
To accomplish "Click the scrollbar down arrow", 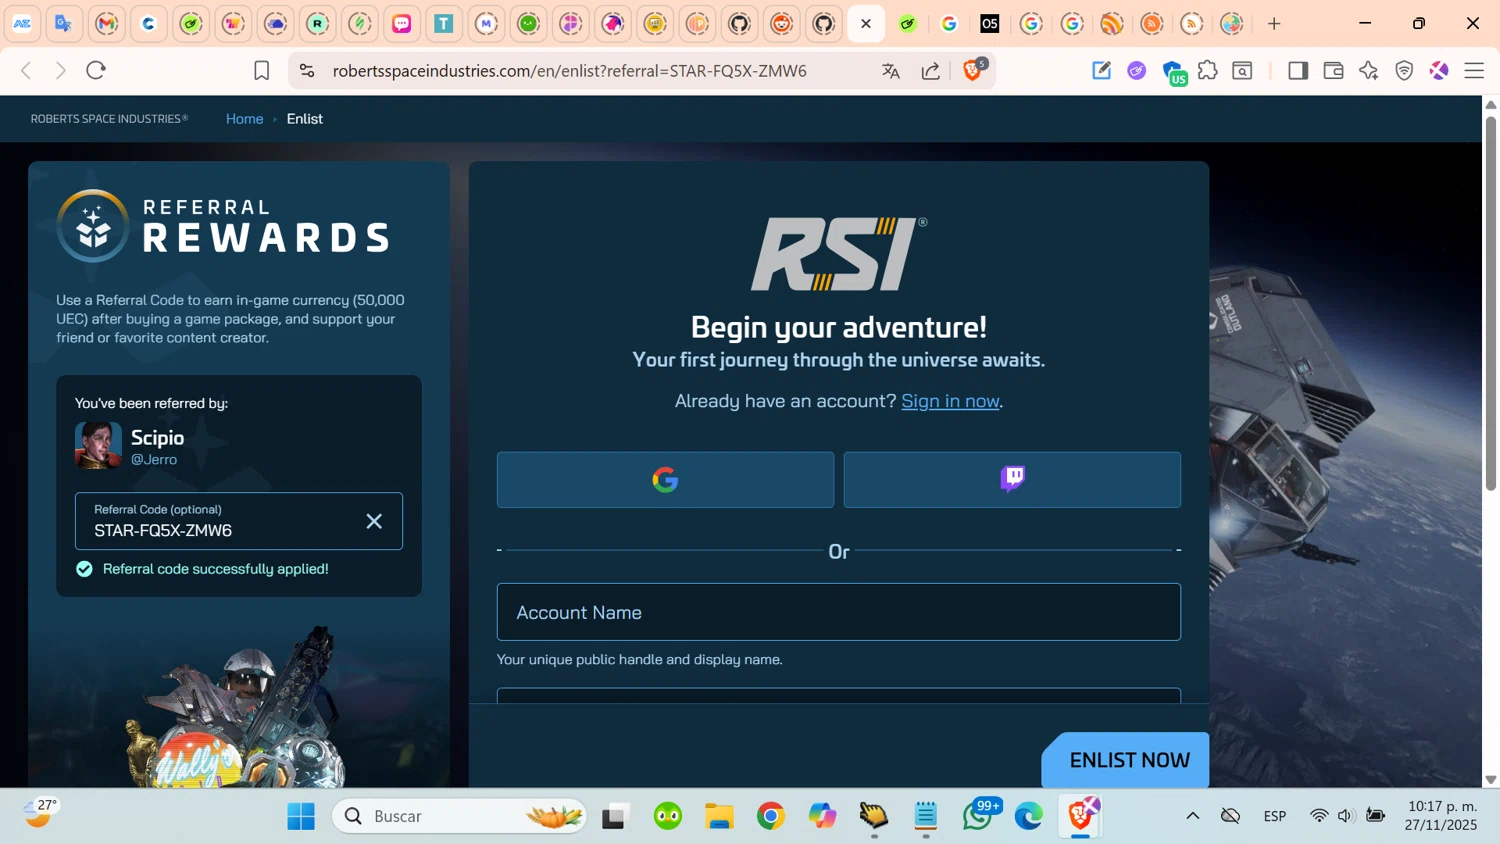I will [1490, 780].
